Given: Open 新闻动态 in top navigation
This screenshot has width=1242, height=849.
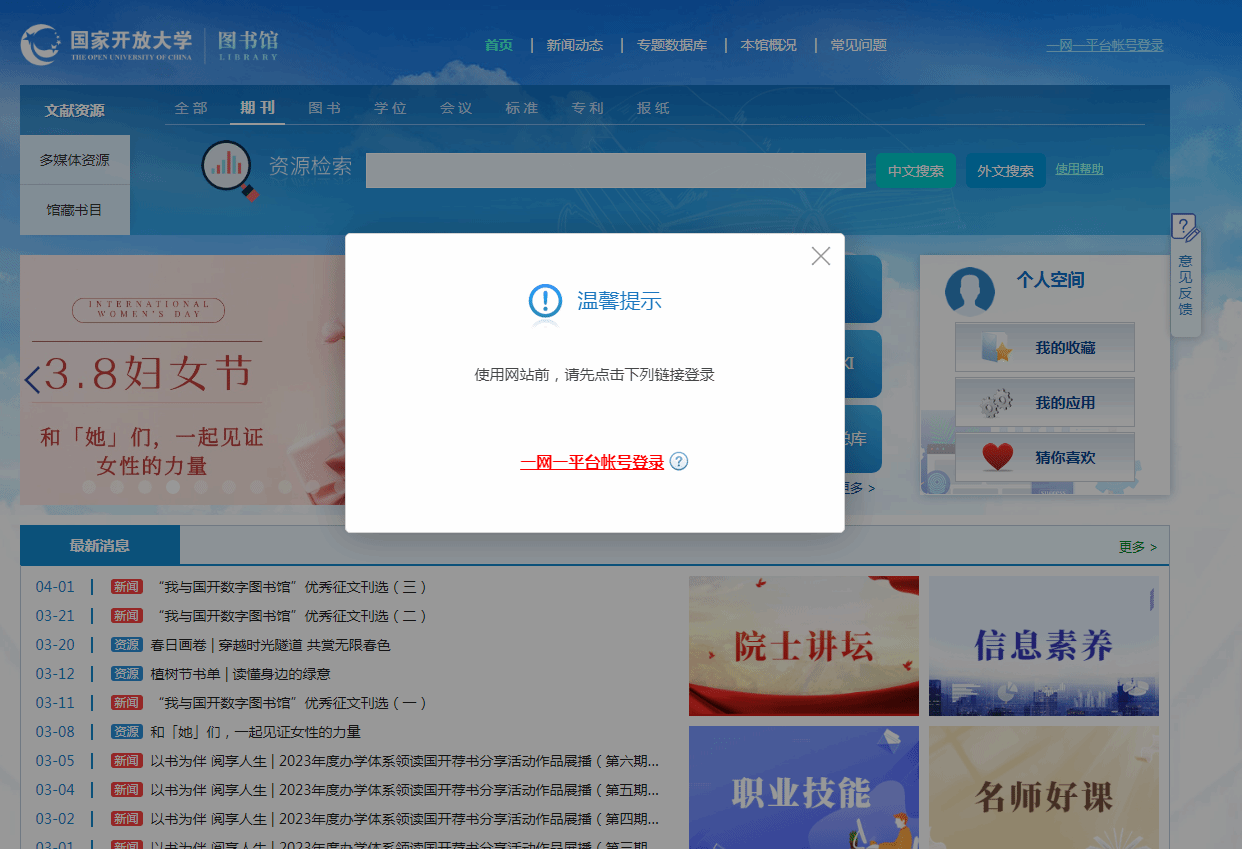Looking at the screenshot, I should pyautogui.click(x=574, y=45).
